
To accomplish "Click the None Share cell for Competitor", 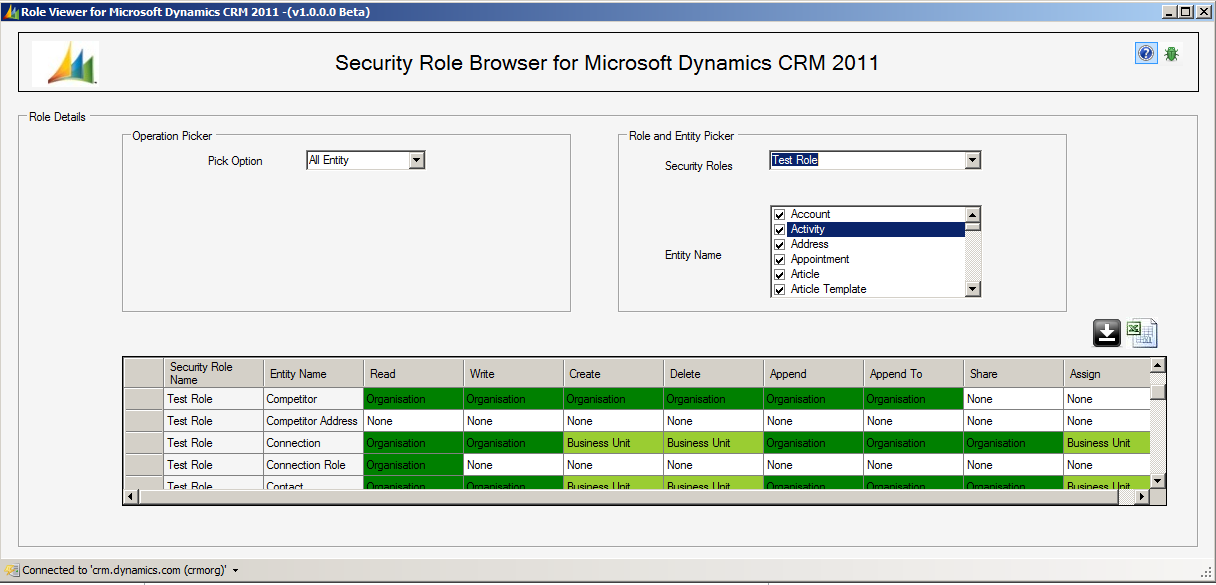I will tap(1013, 398).
